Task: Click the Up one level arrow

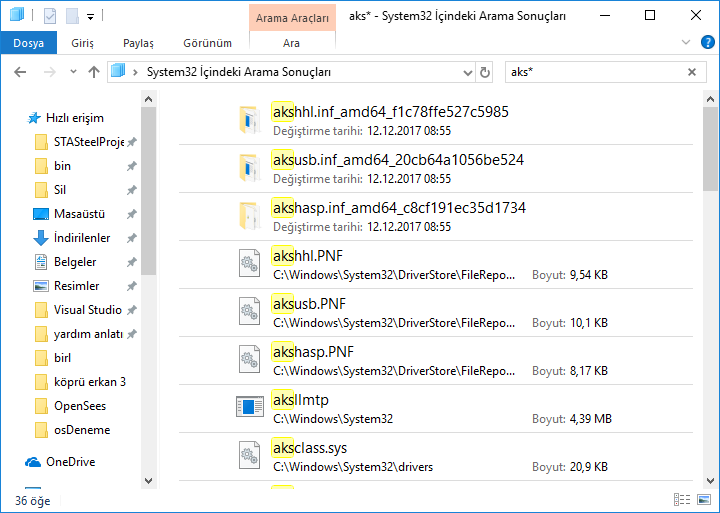Action: click(x=94, y=72)
